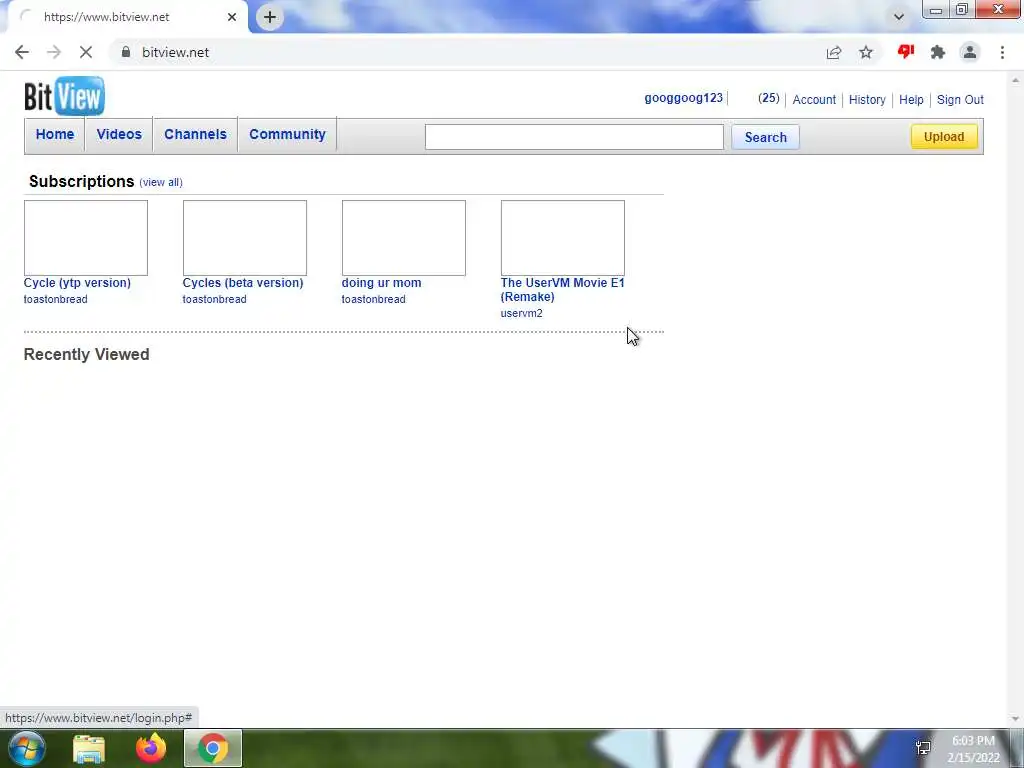Click the Search button
Image resolution: width=1024 pixels, height=768 pixels.
765,137
